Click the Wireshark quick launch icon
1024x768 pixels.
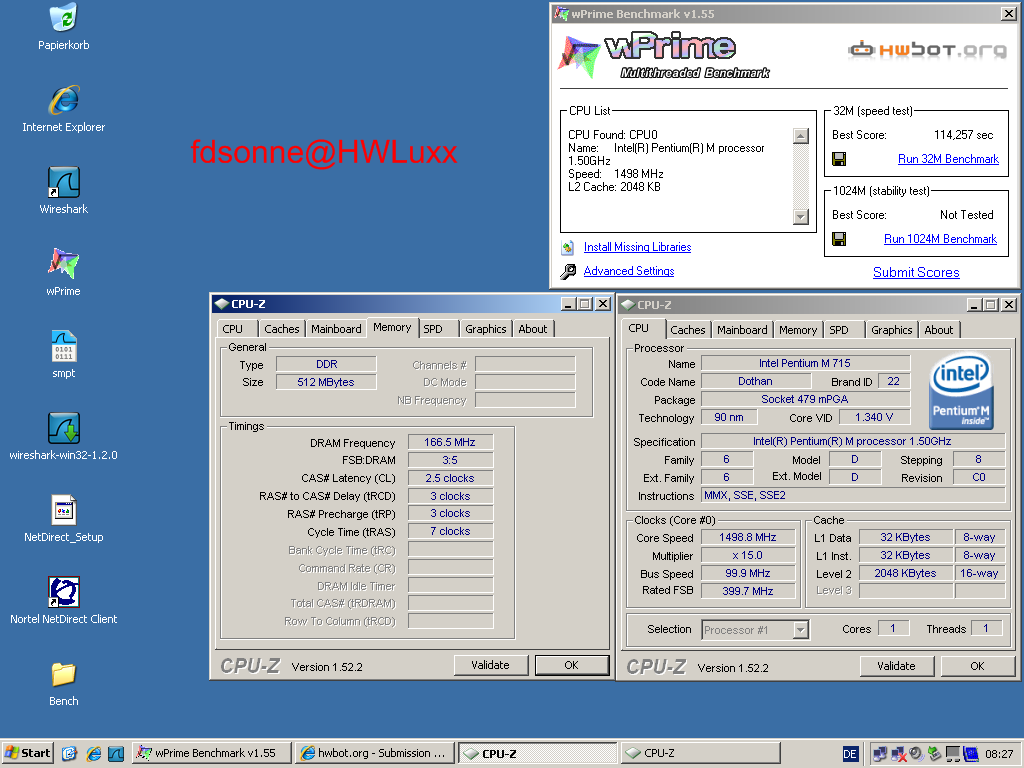point(116,754)
